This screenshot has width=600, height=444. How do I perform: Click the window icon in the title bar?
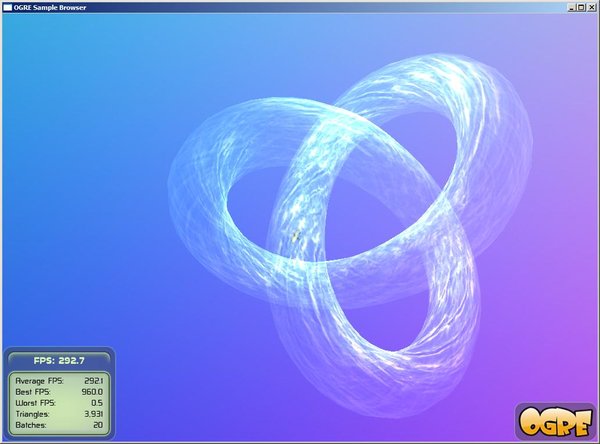(x=7, y=7)
